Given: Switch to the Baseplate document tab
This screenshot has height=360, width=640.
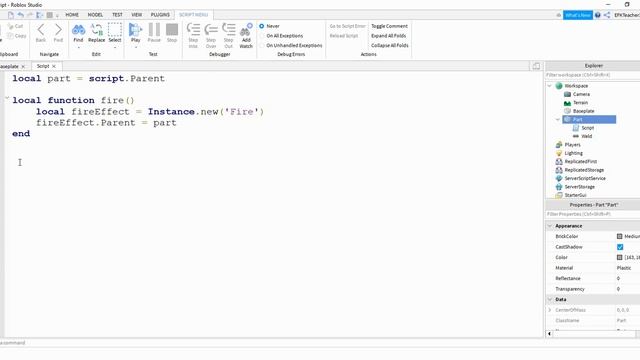Looking at the screenshot, I should [x=9, y=66].
